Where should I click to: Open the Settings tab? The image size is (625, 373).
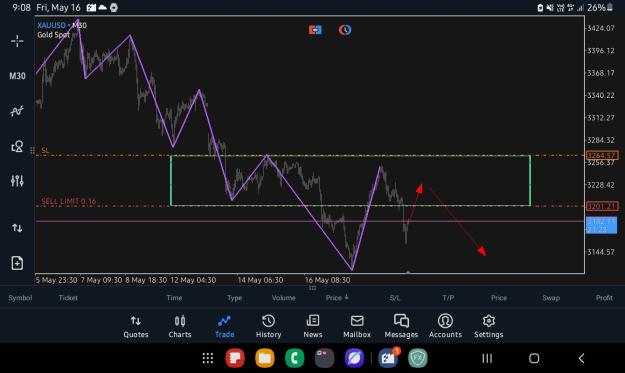[489, 327]
